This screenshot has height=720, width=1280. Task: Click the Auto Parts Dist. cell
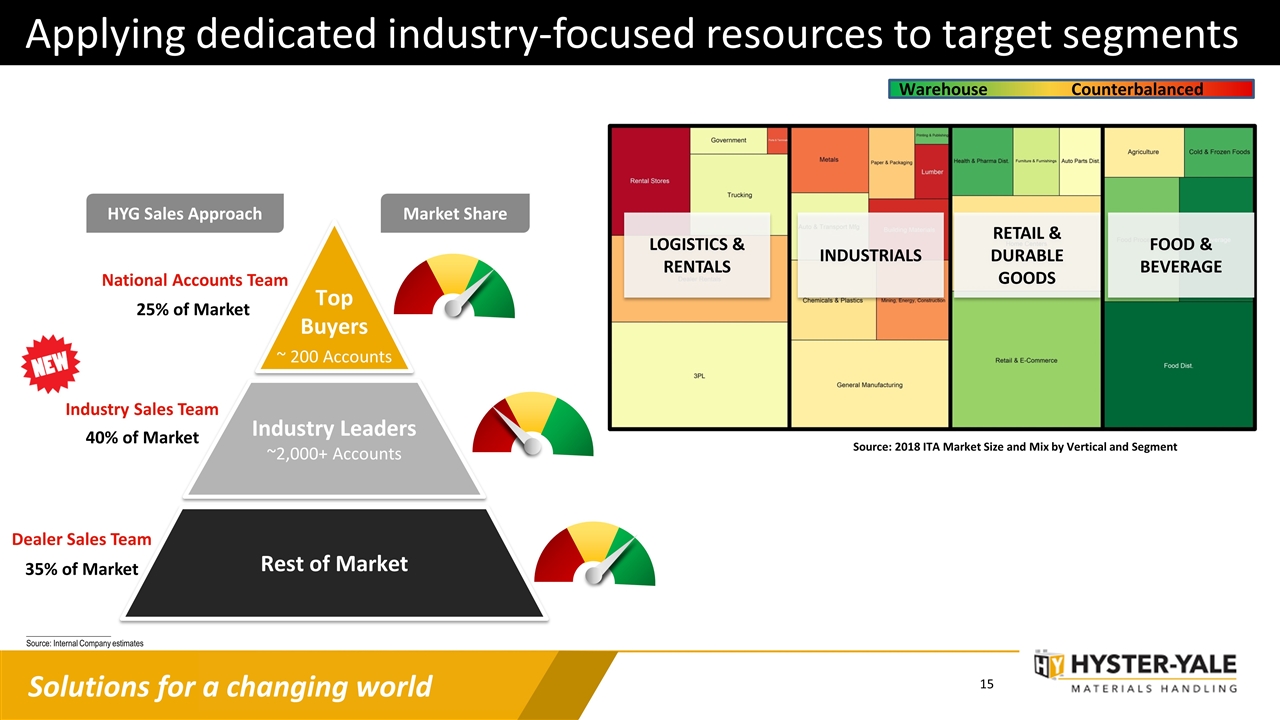click(1079, 161)
